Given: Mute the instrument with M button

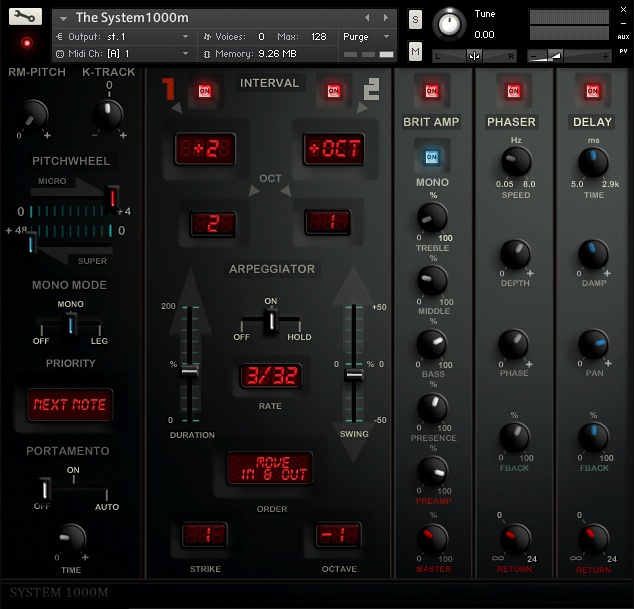Looking at the screenshot, I should 415,51.
